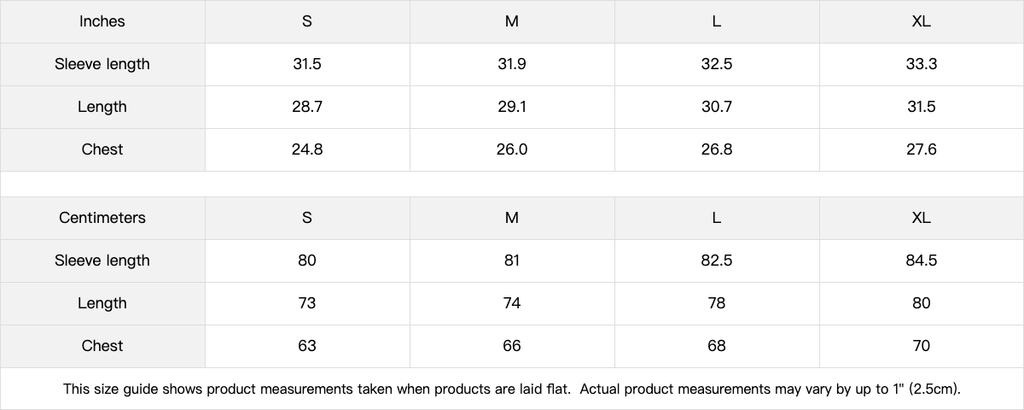Click the size guide disclaimer text
The width and height of the screenshot is (1024, 410).
(512, 388)
